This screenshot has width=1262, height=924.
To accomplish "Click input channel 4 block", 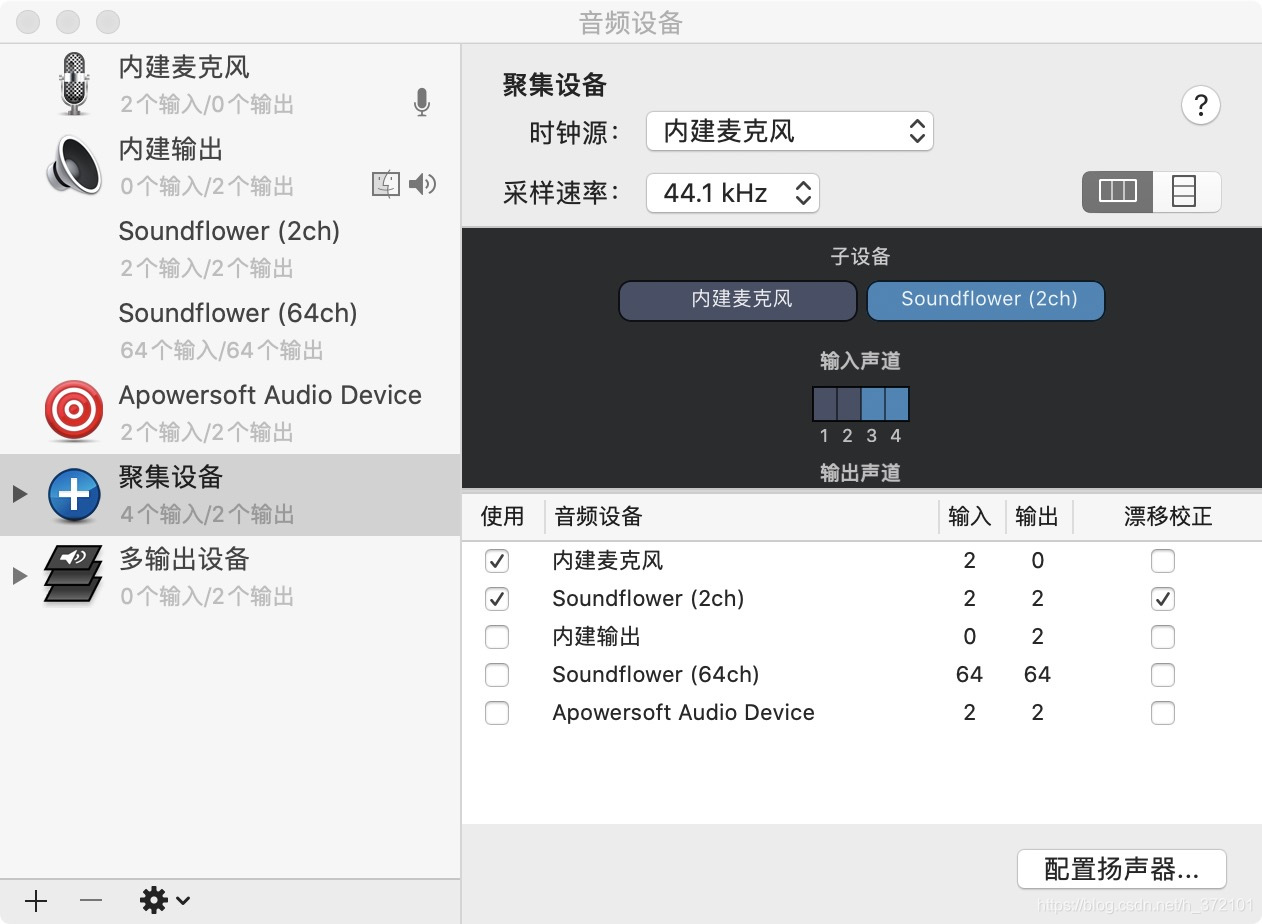I will pos(897,404).
